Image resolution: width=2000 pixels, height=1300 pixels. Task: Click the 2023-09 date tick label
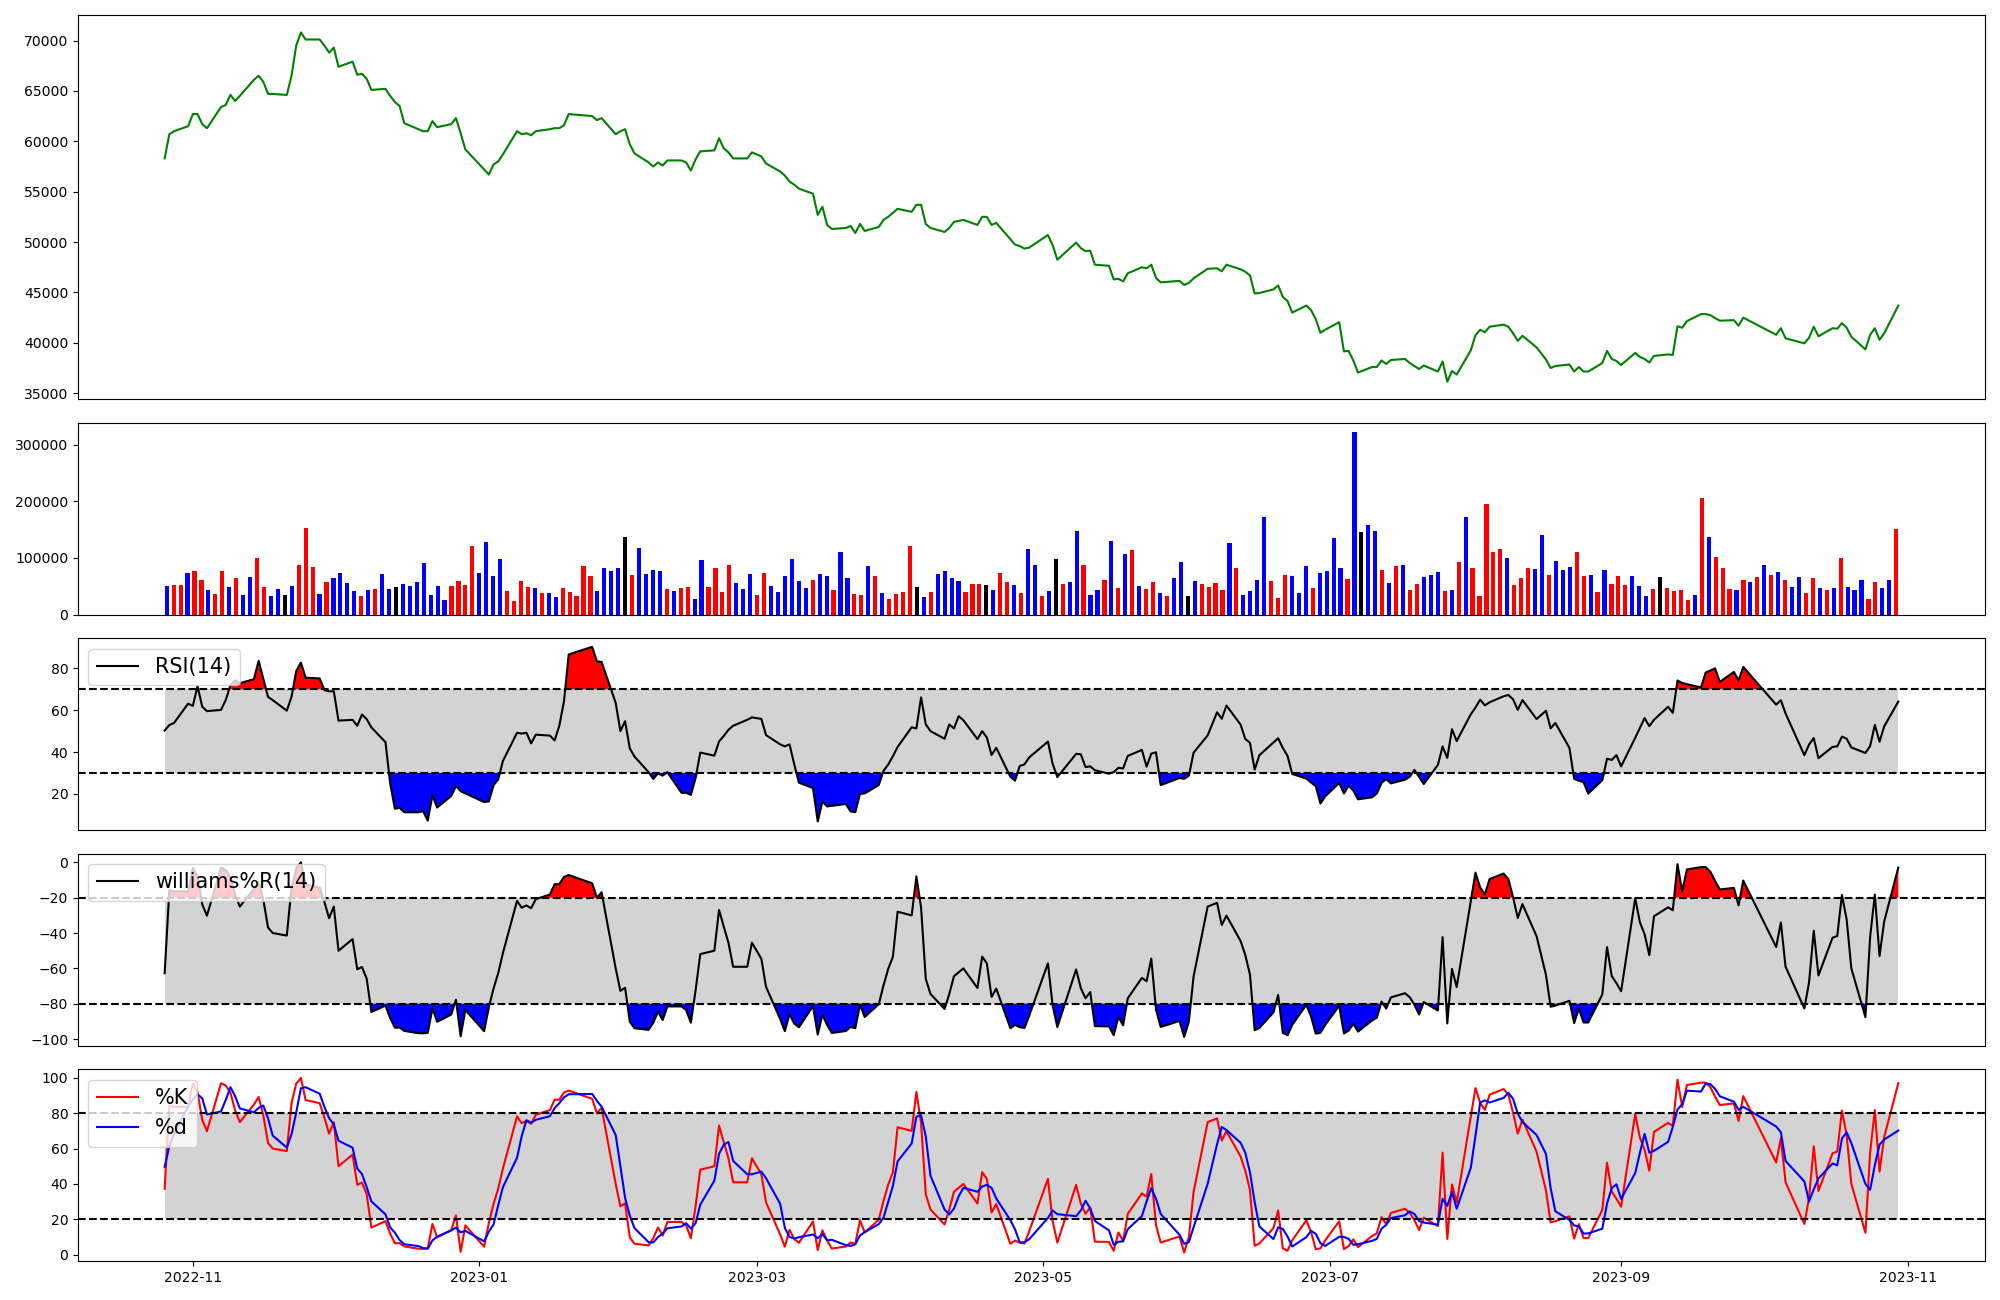pyautogui.click(x=1621, y=1277)
